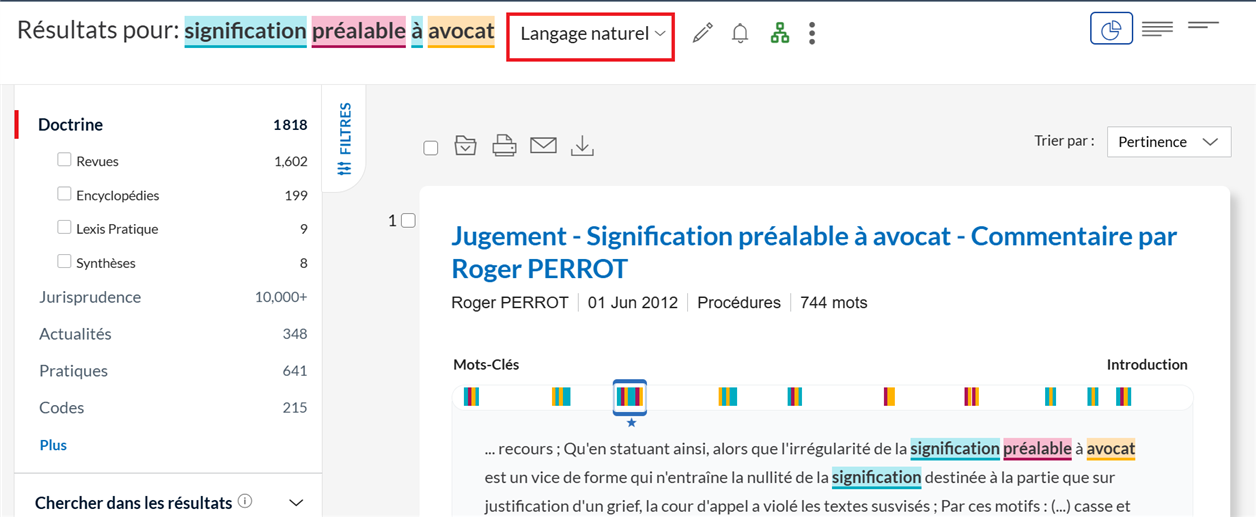
Task: Click the Plus link under categories
Action: click(x=53, y=445)
